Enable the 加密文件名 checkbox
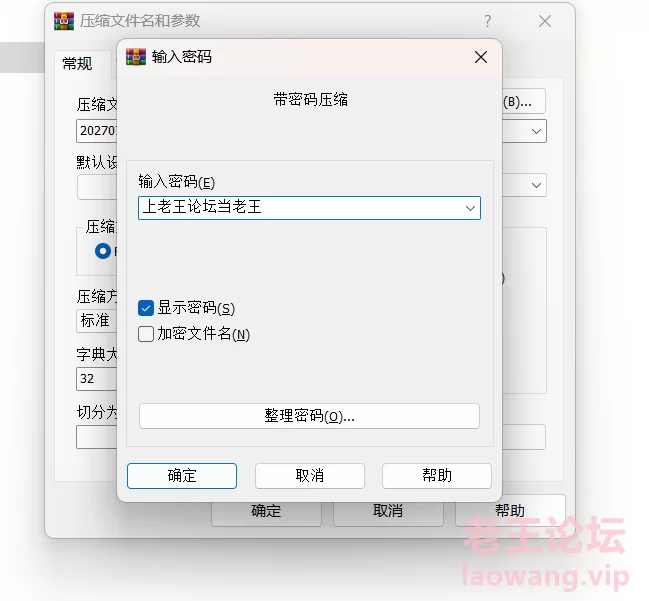The height and width of the screenshot is (601, 649). point(146,334)
